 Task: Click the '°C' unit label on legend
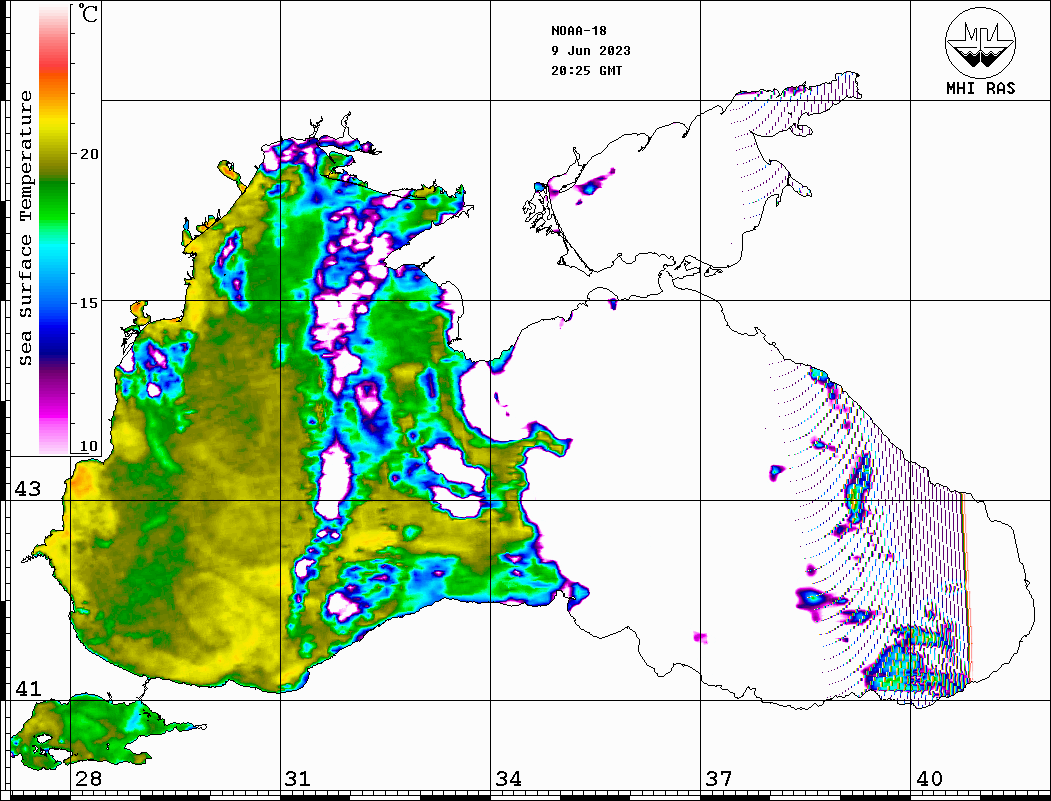pyautogui.click(x=88, y=13)
